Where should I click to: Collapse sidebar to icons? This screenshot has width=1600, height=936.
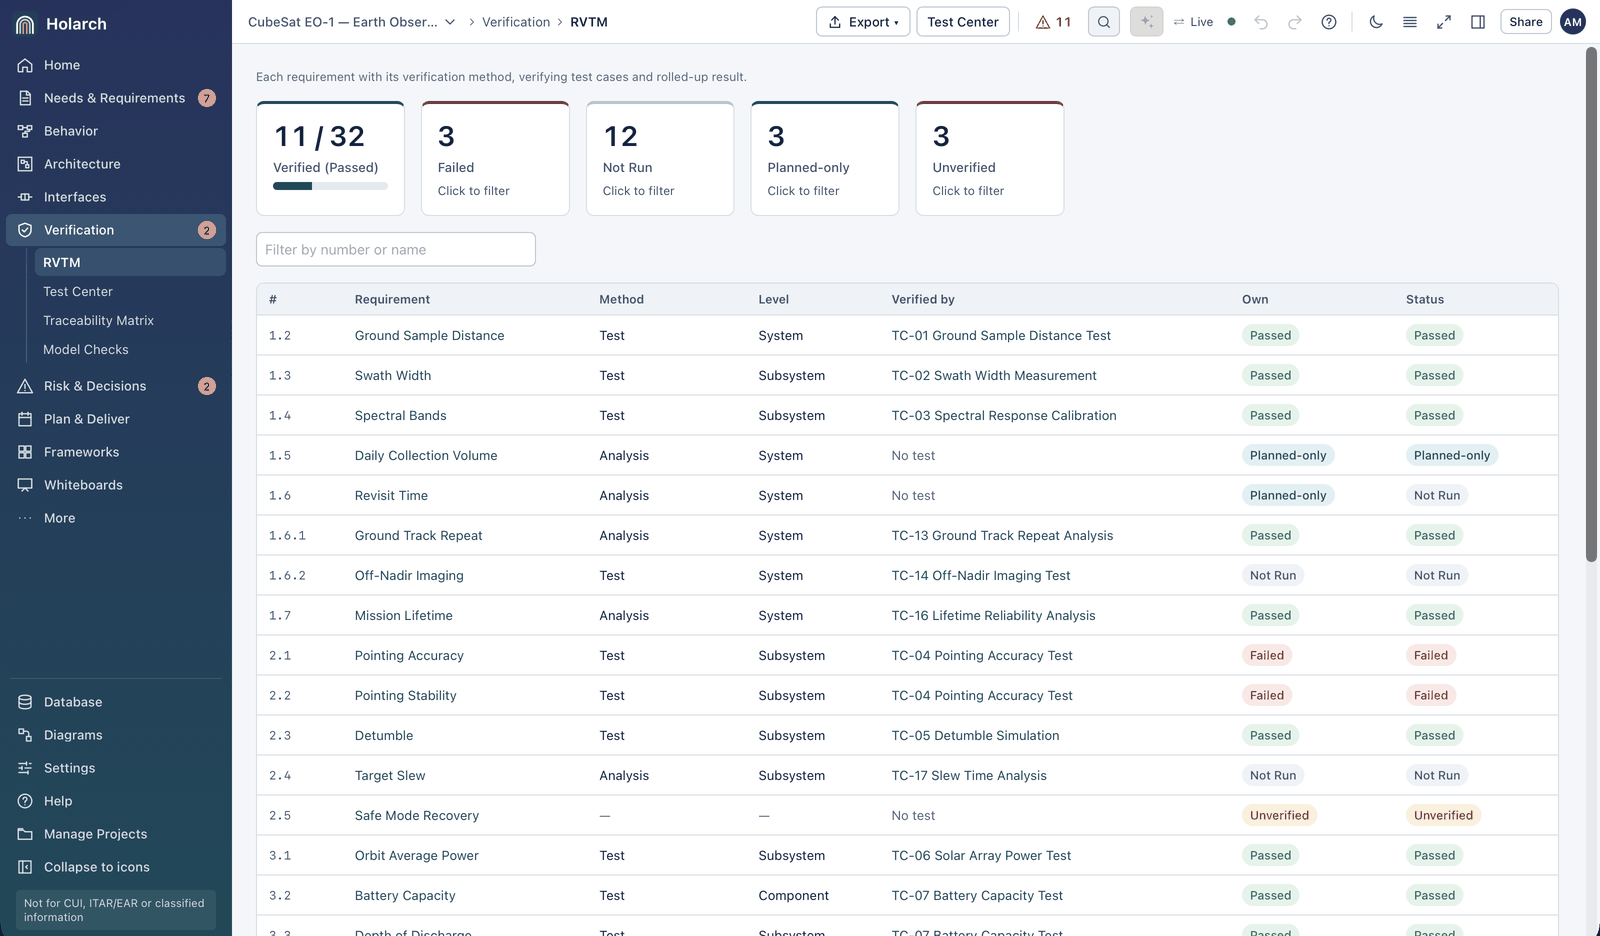tap(116, 867)
